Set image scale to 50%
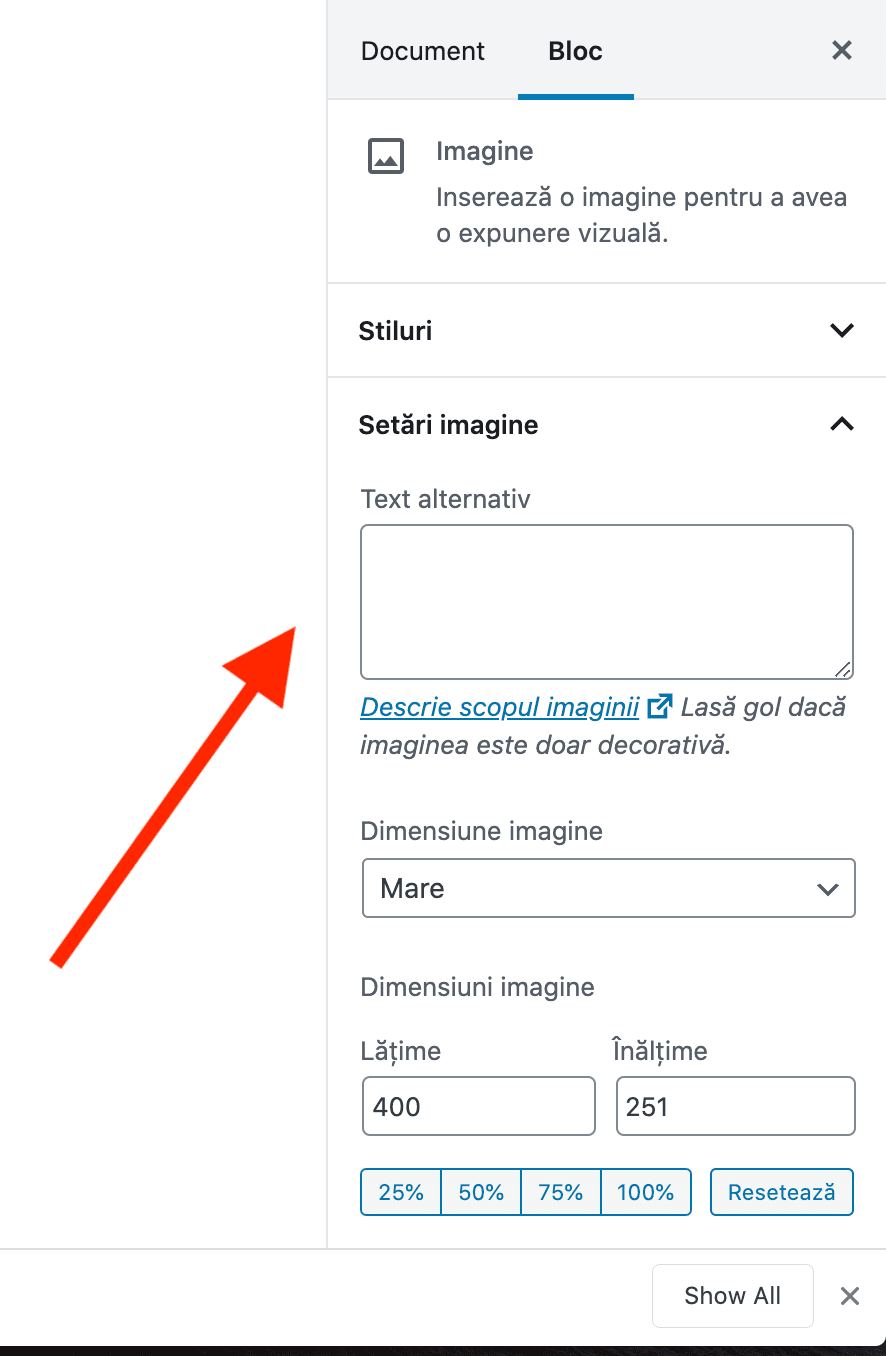 pos(480,1191)
